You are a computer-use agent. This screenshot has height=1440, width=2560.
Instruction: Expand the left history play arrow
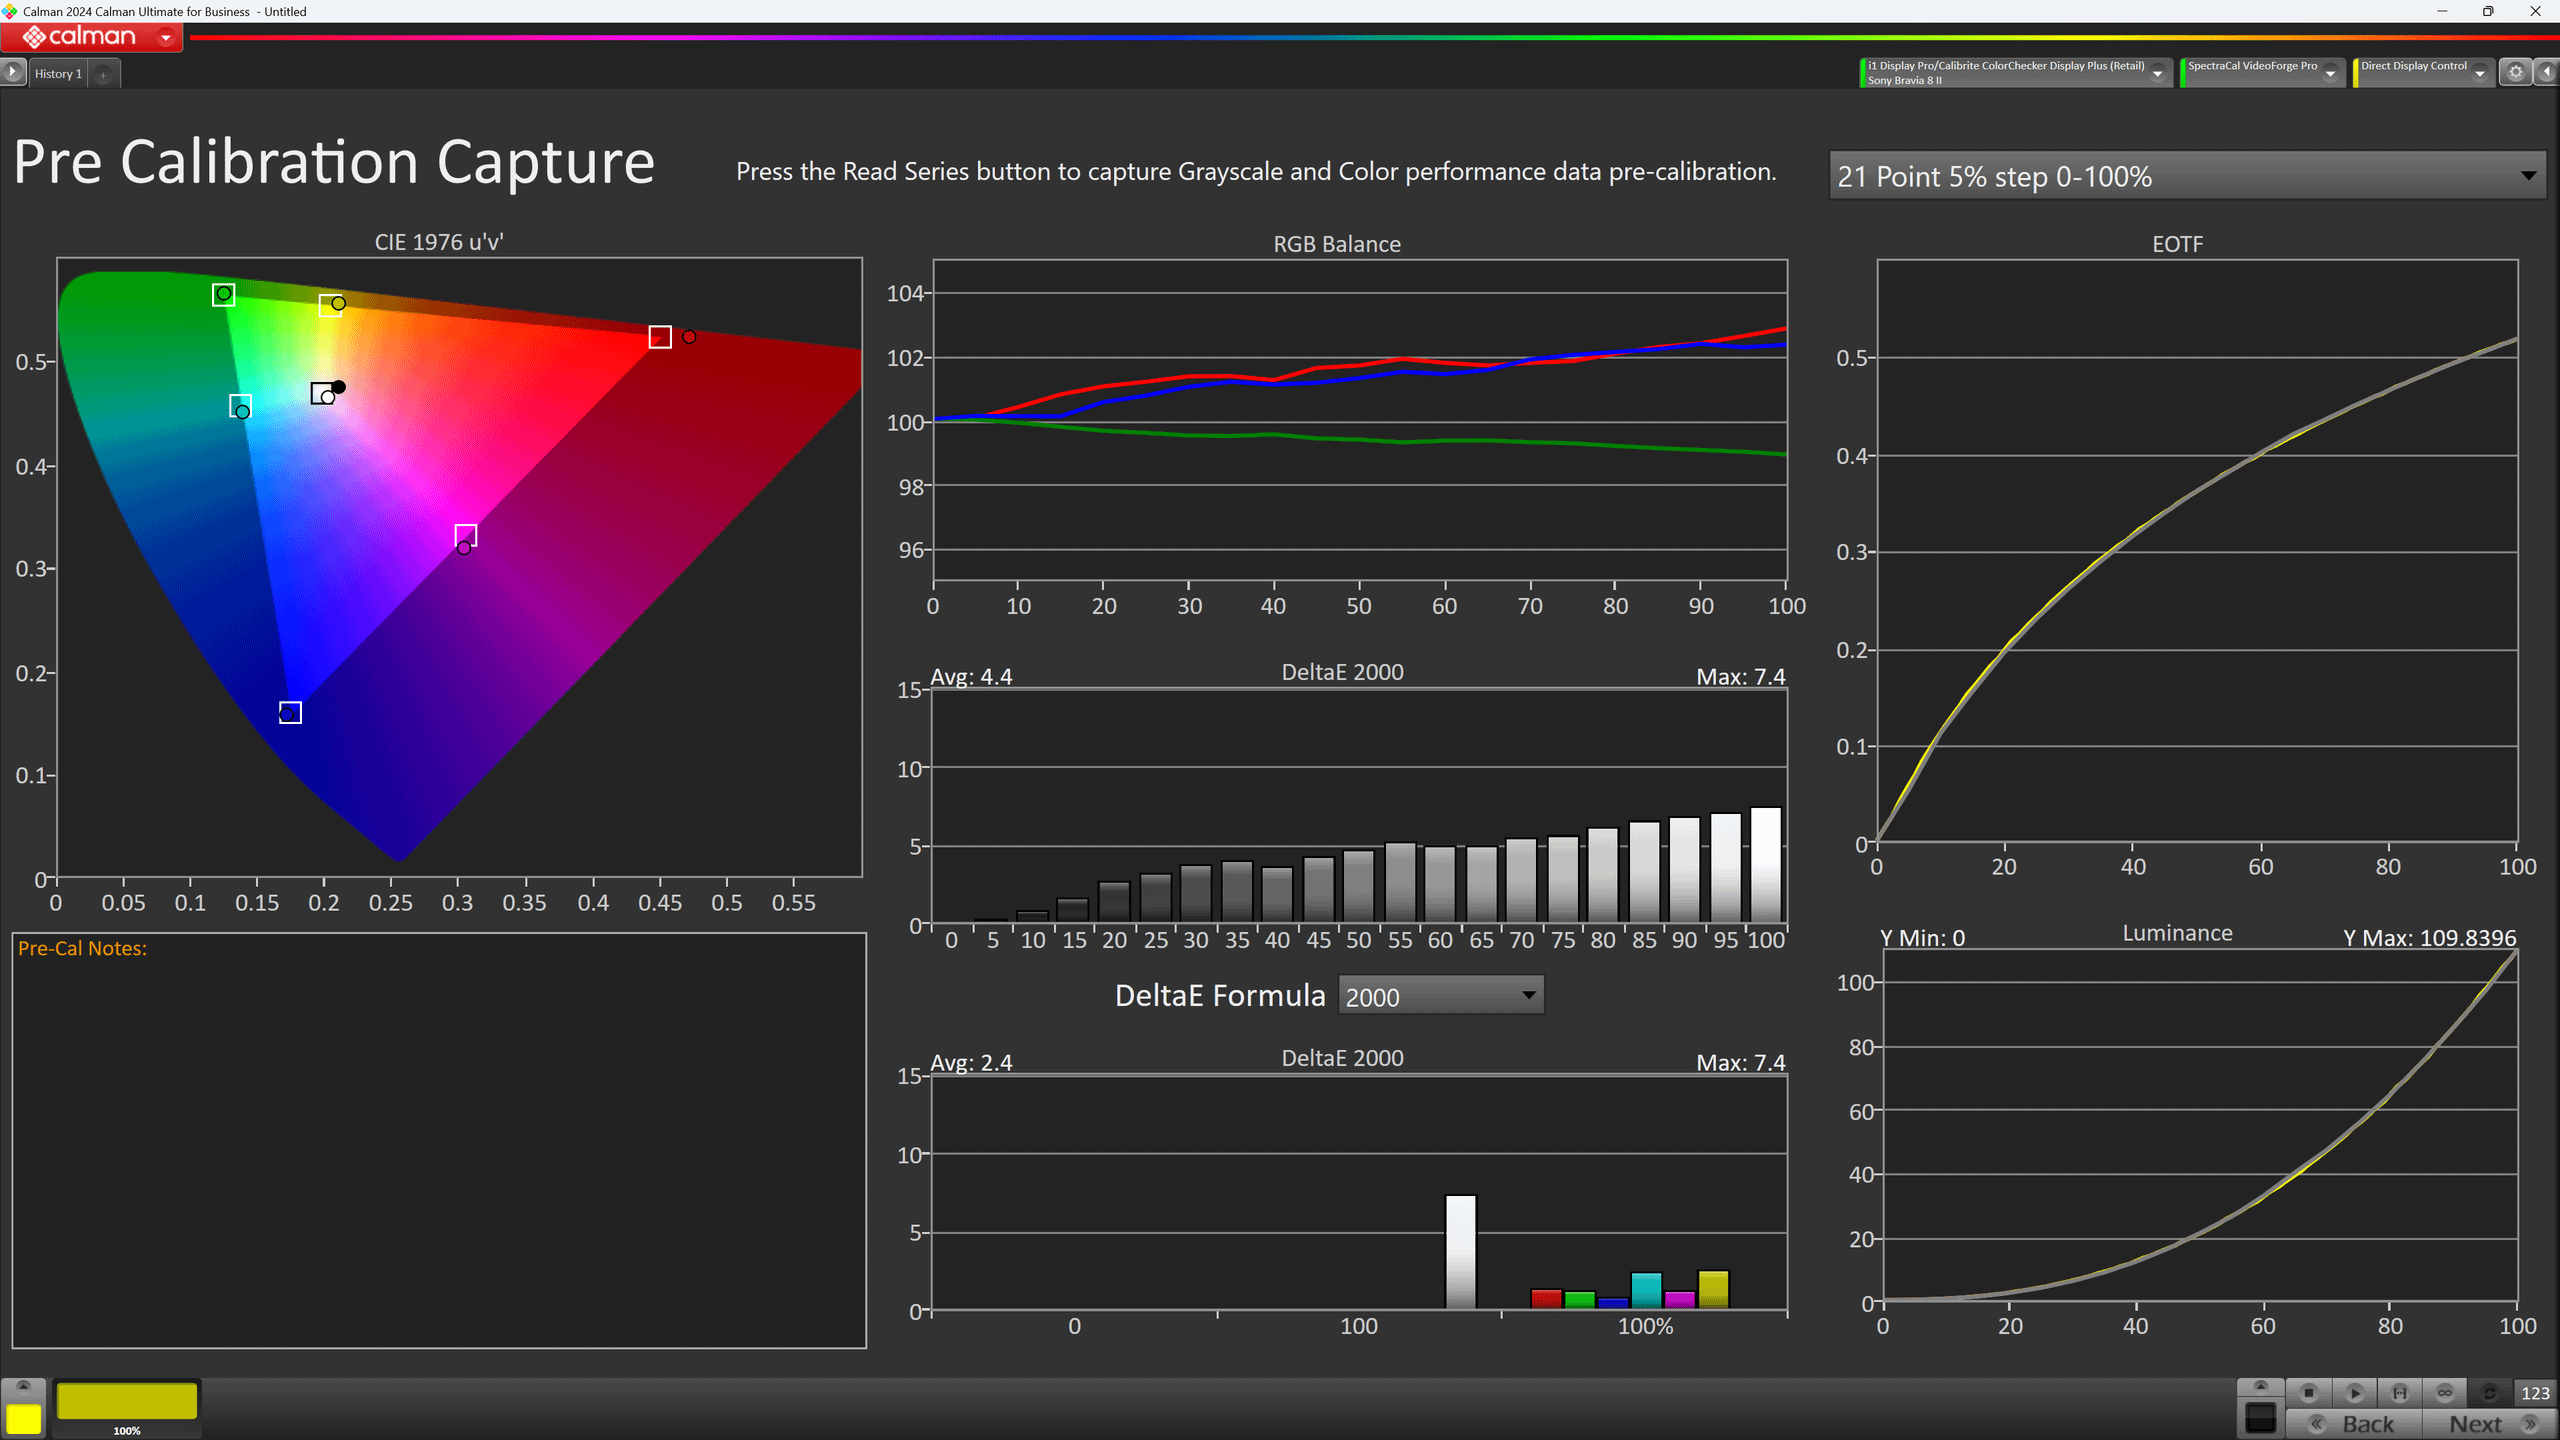click(x=12, y=72)
